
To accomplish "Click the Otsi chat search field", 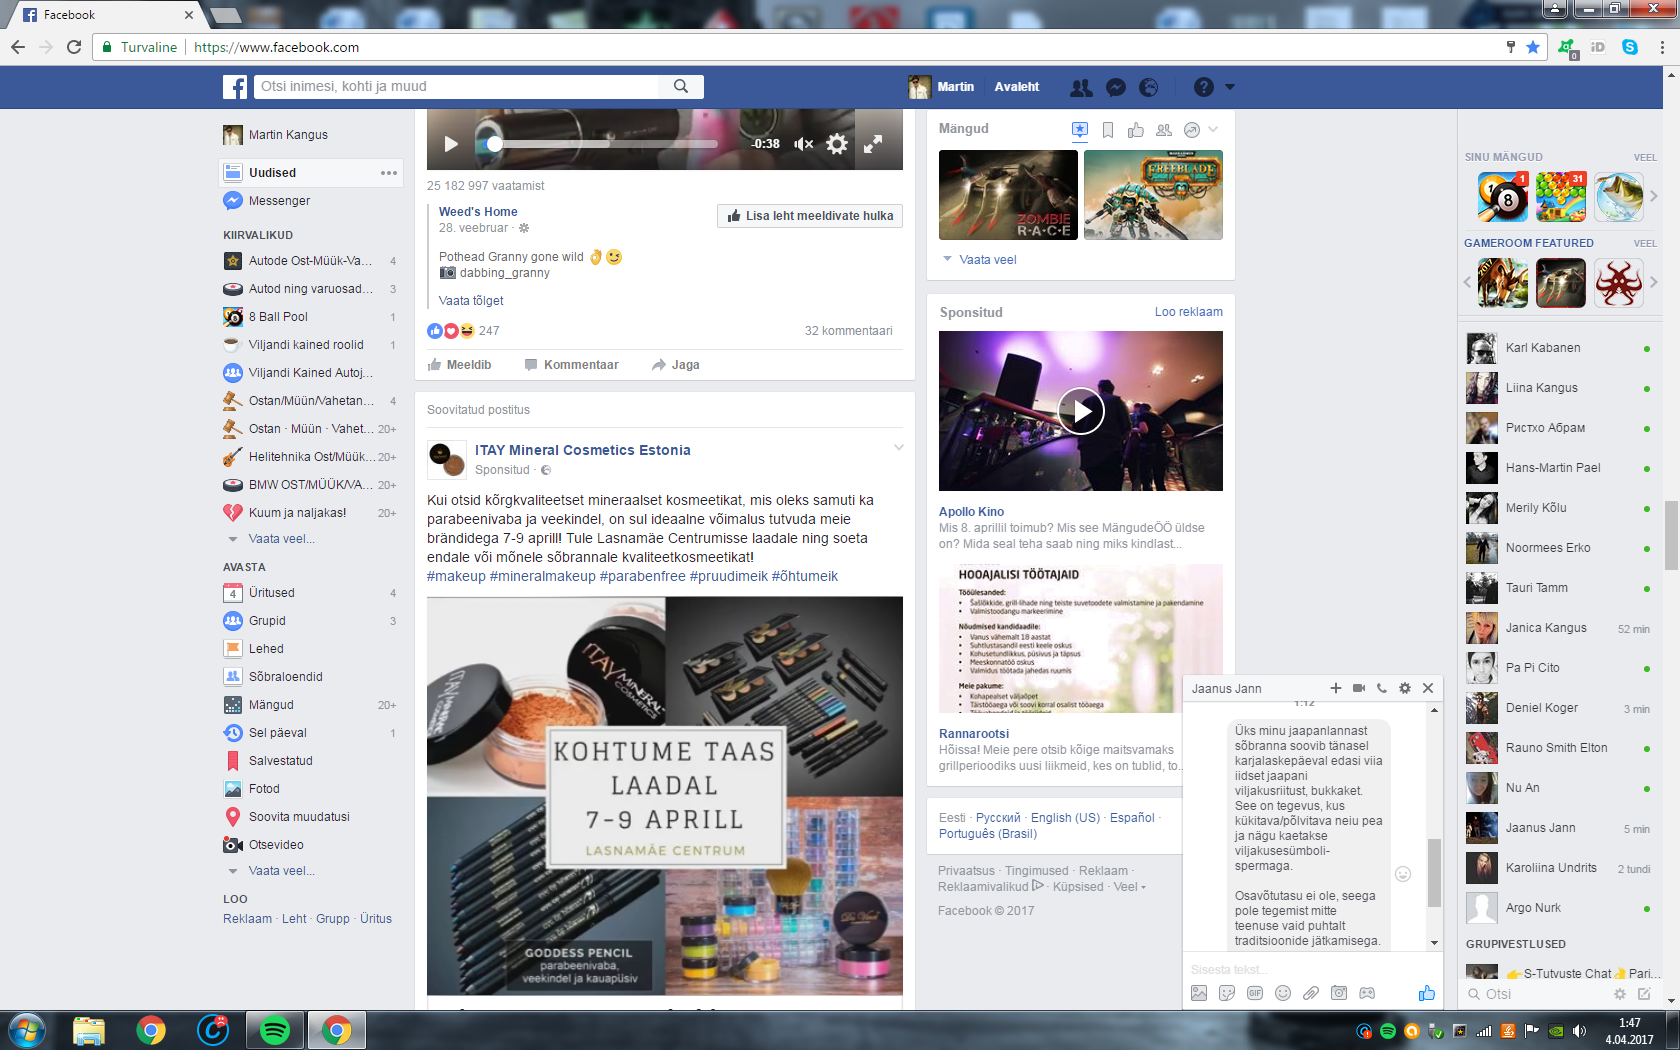I will click(1535, 994).
